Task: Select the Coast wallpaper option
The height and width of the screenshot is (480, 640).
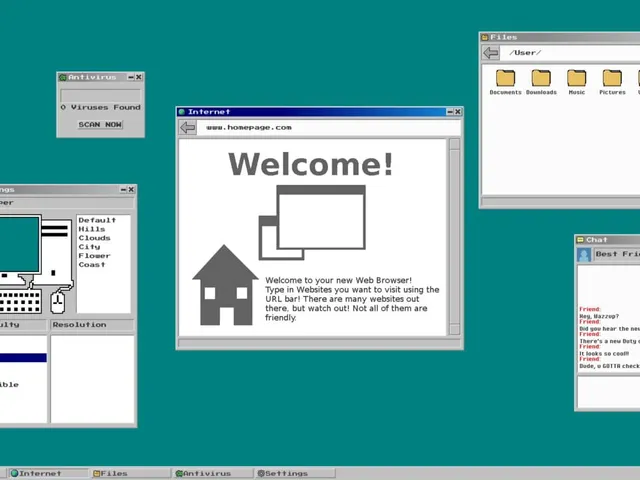Action: 92,265
